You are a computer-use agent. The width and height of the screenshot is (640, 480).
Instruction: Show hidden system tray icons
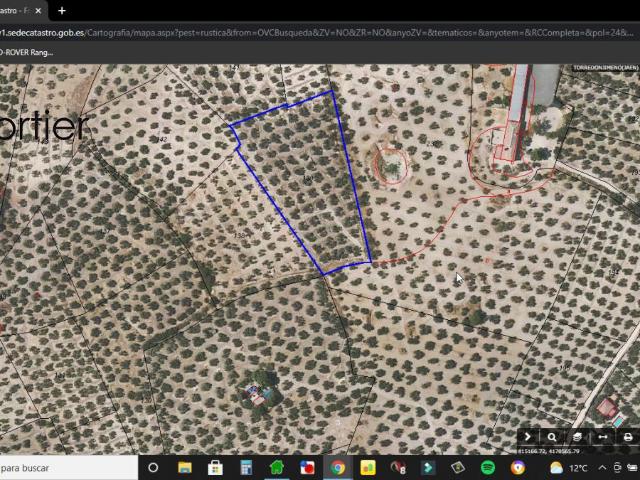tap(603, 467)
